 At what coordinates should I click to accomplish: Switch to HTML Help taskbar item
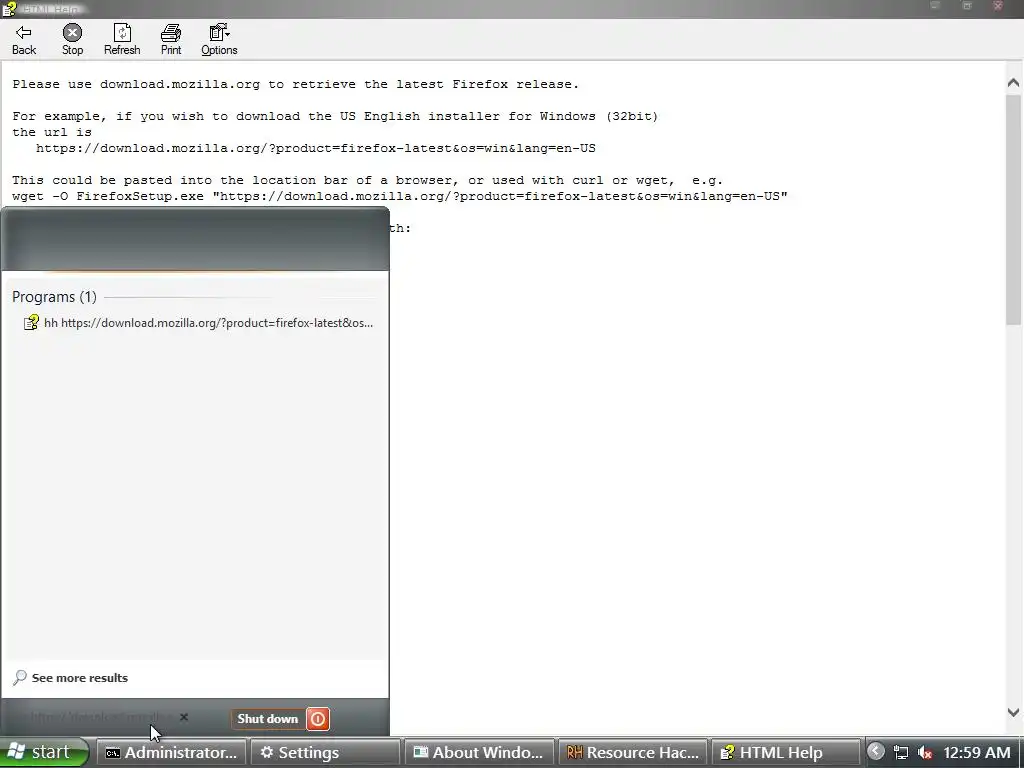pyautogui.click(x=786, y=752)
